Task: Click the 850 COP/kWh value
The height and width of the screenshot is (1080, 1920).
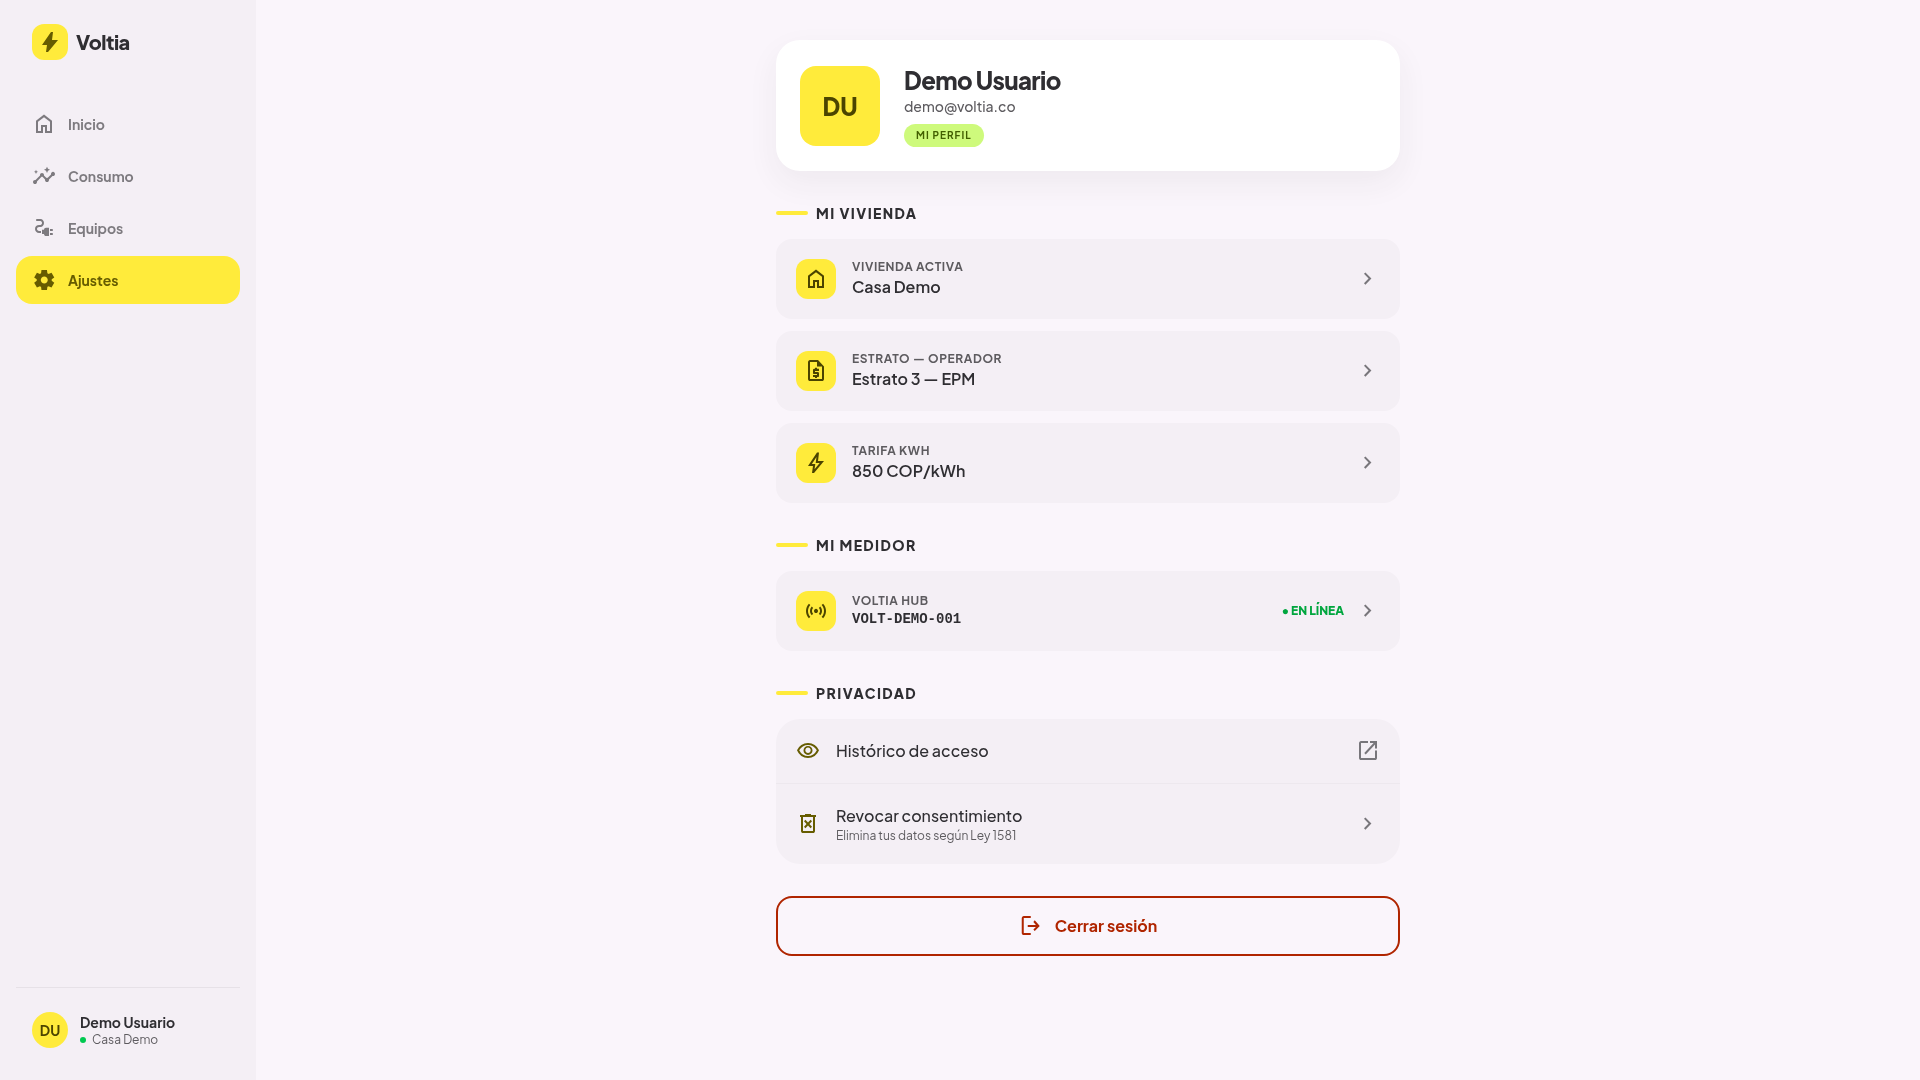Action: coord(908,471)
